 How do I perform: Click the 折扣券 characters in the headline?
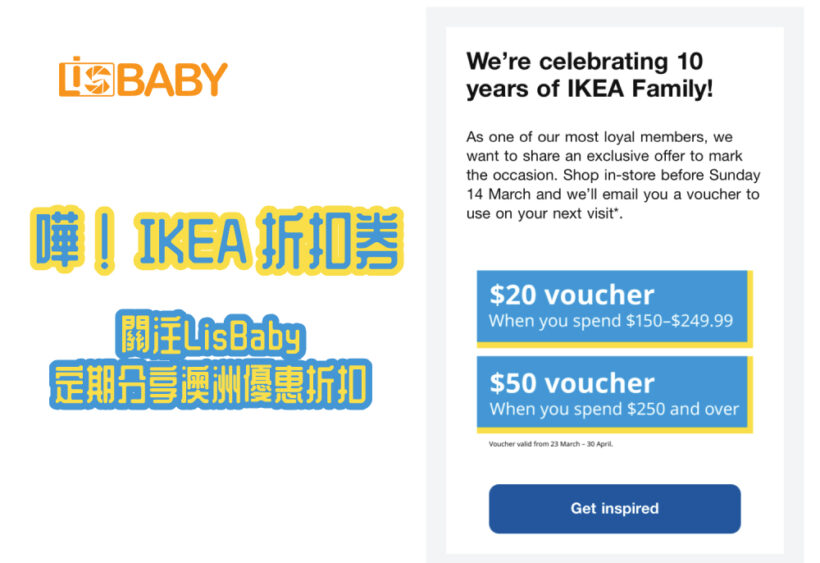(331, 240)
